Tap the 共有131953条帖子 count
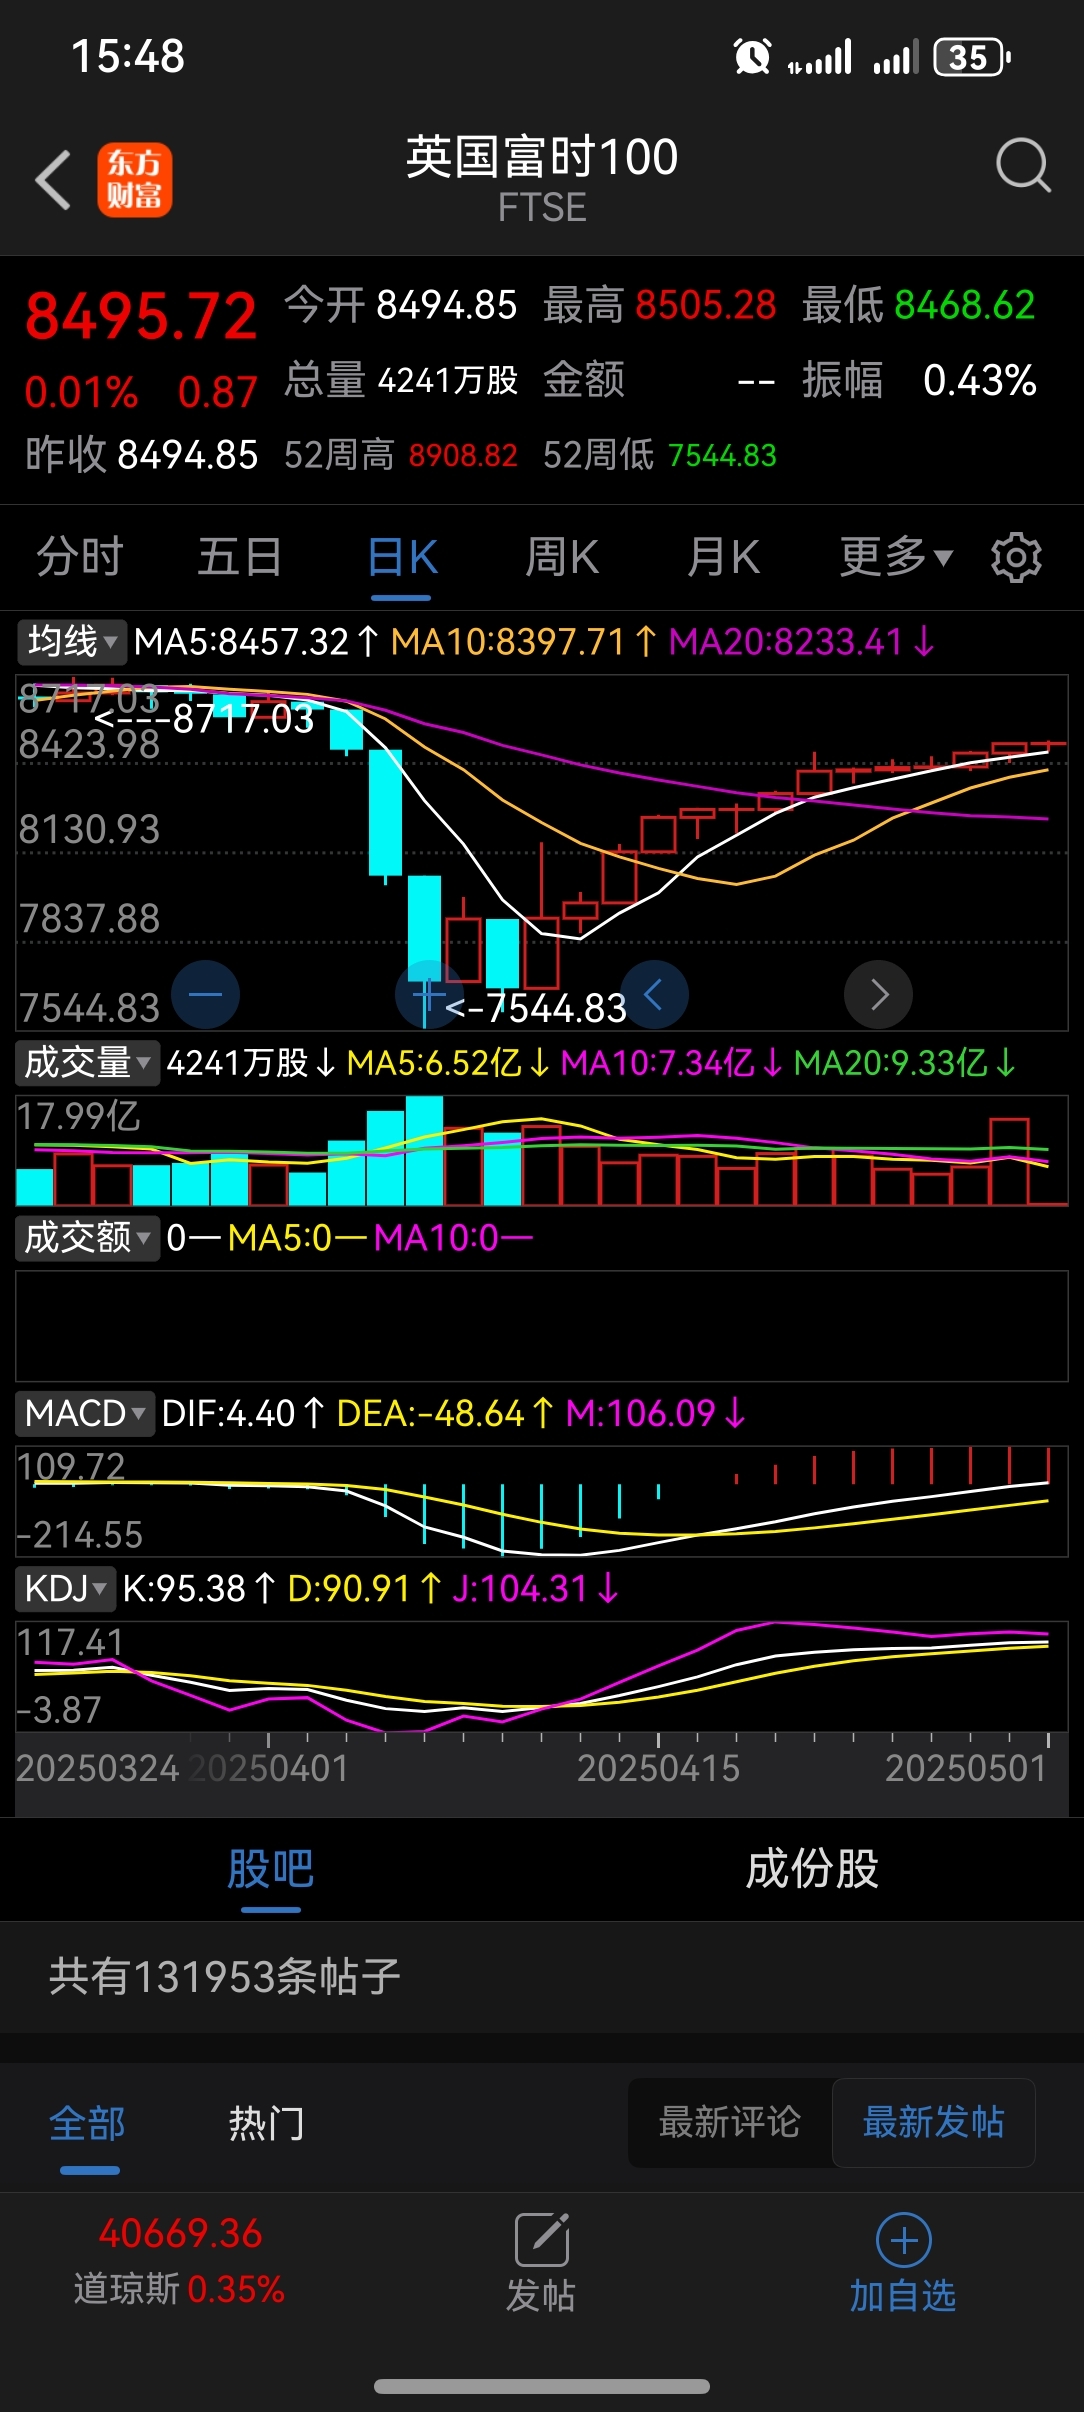The height and width of the screenshot is (2412, 1084). pyautogui.click(x=225, y=1976)
